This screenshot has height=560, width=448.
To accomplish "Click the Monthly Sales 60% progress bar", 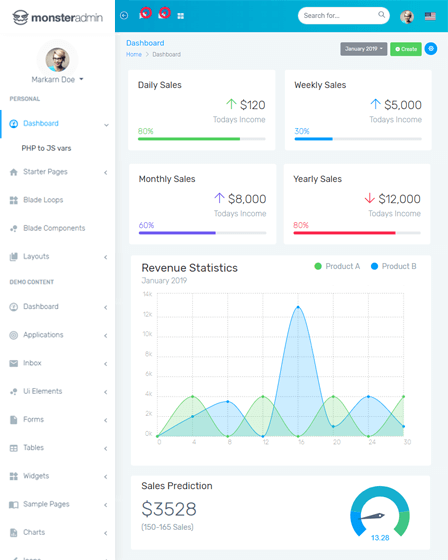I will 202,233.
